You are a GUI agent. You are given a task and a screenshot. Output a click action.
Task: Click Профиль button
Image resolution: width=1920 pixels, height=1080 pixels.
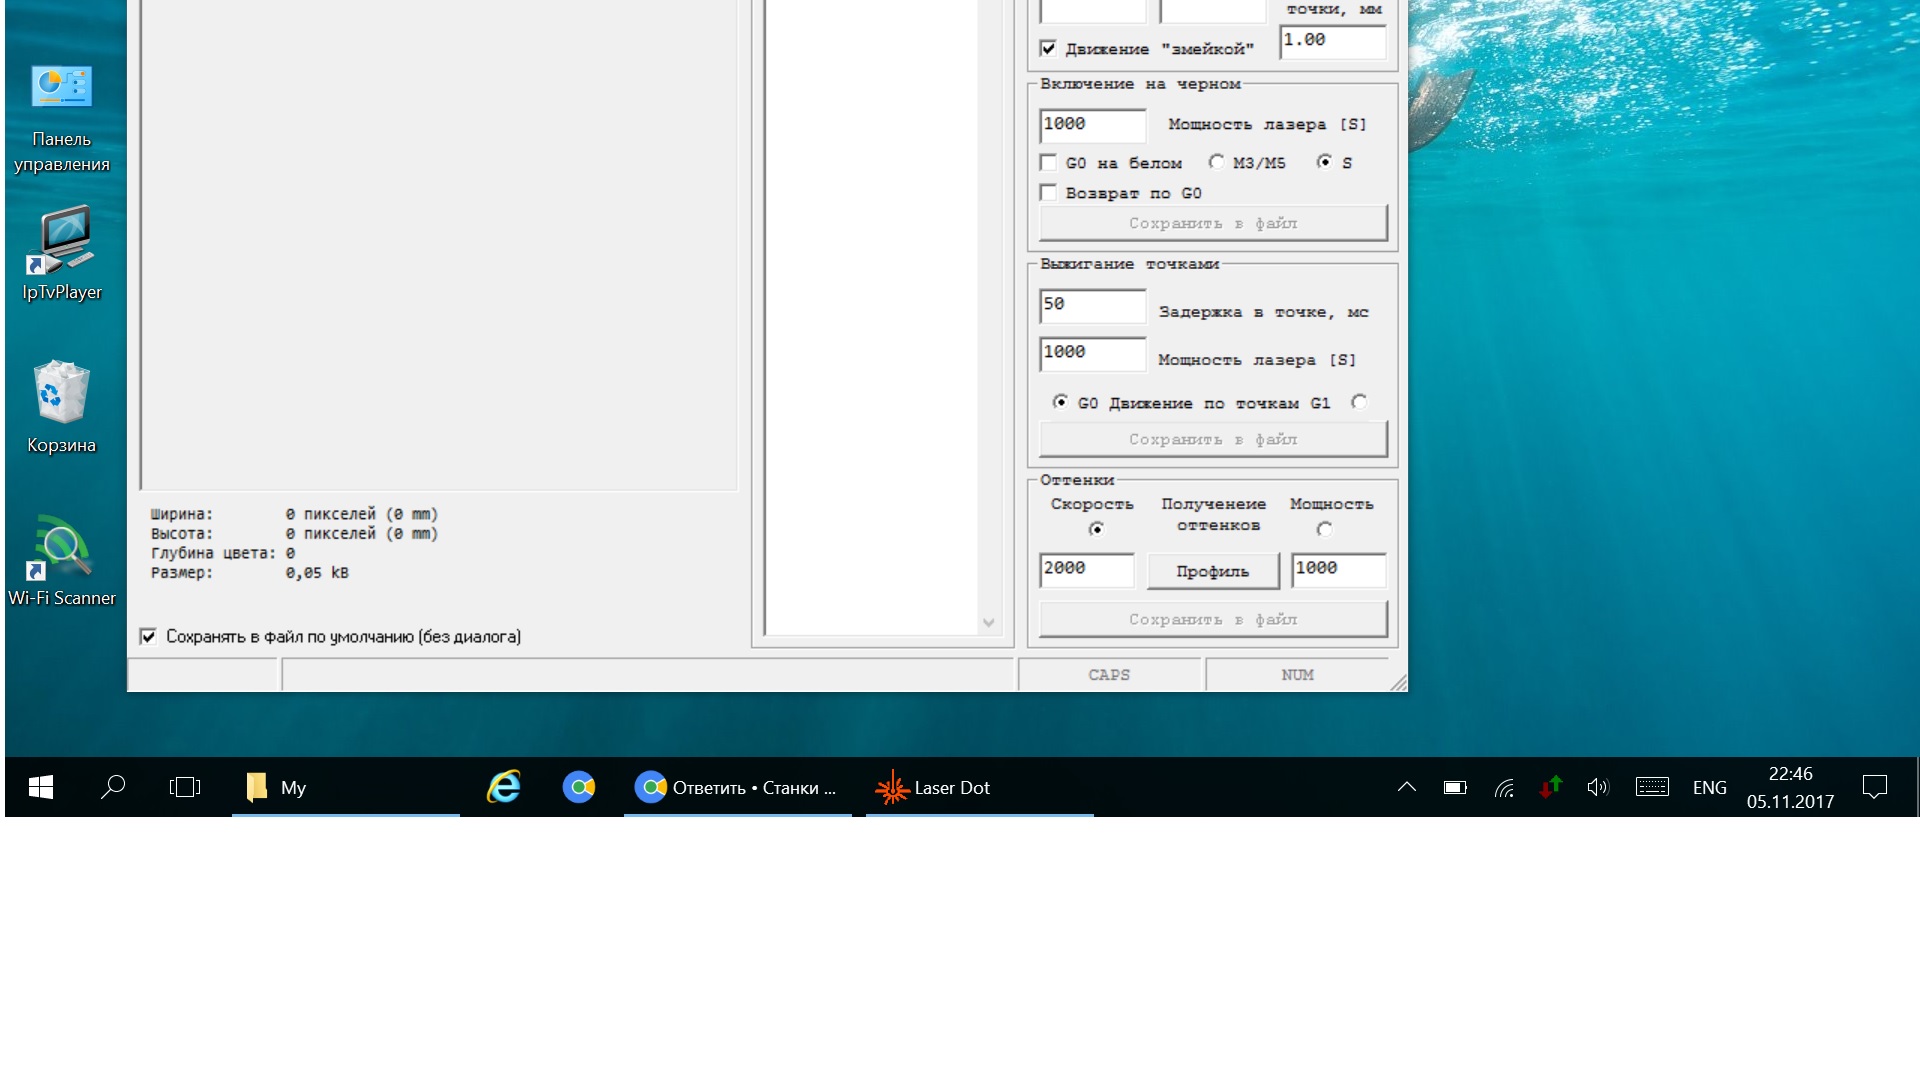tap(1212, 571)
